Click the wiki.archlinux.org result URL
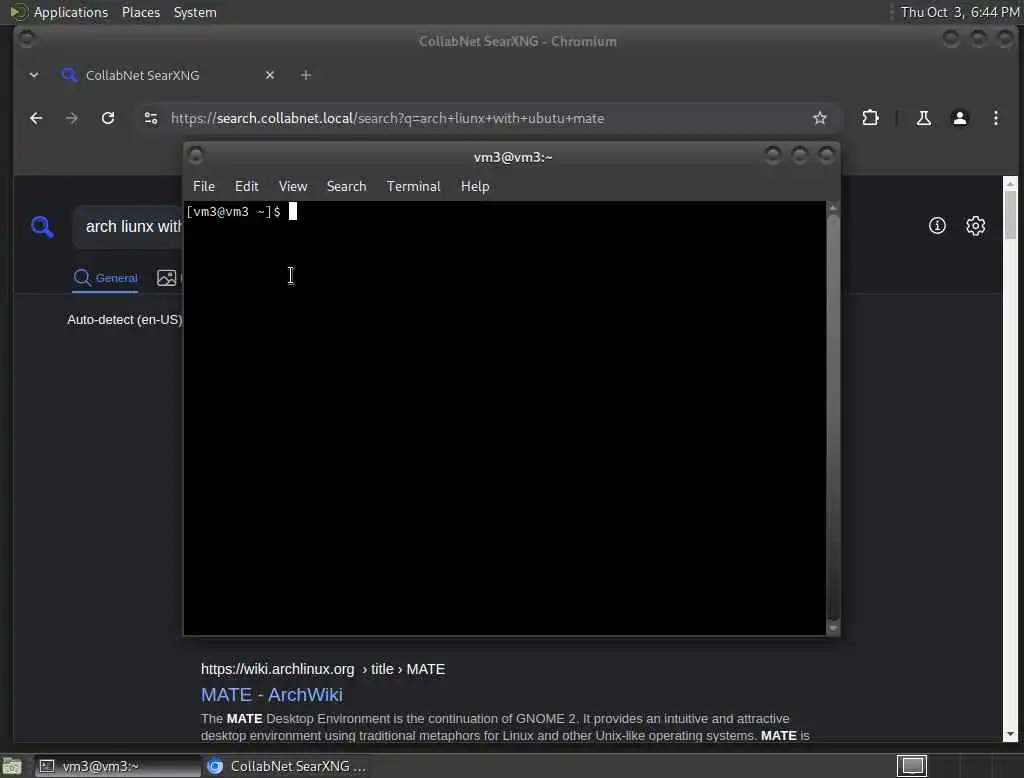This screenshot has height=778, width=1024. (x=323, y=669)
